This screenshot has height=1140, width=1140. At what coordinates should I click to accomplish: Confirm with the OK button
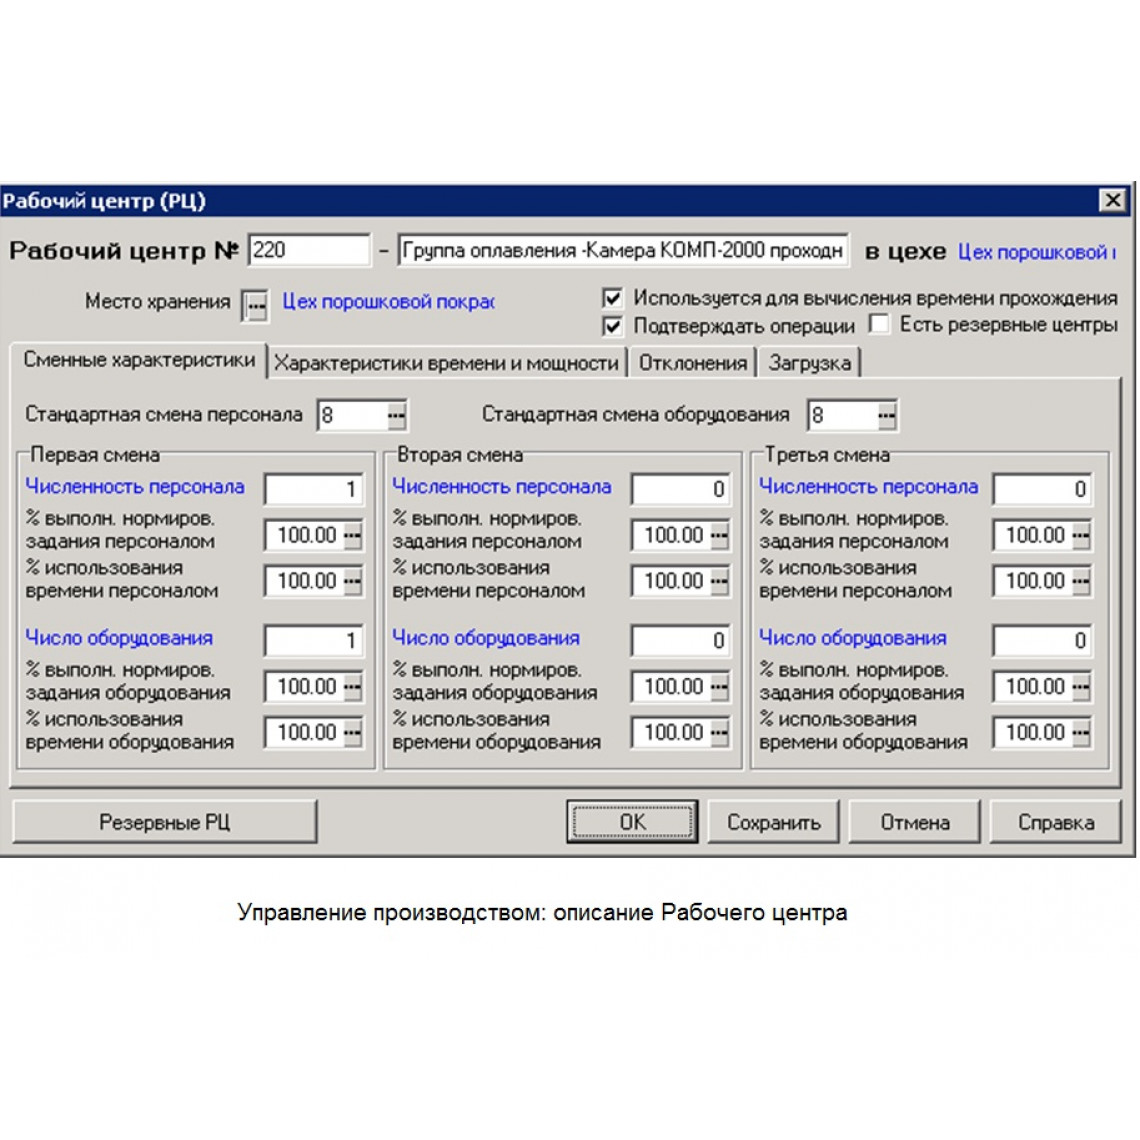click(632, 822)
